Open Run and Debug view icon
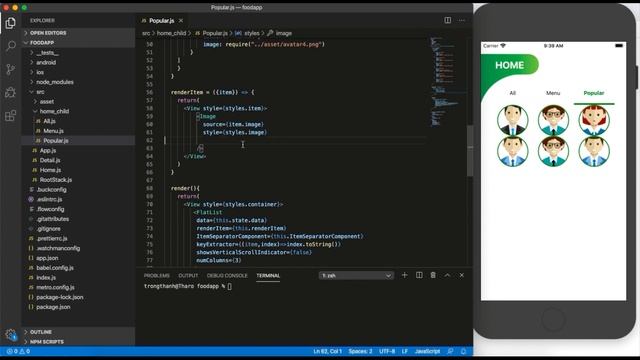 [x=11, y=92]
